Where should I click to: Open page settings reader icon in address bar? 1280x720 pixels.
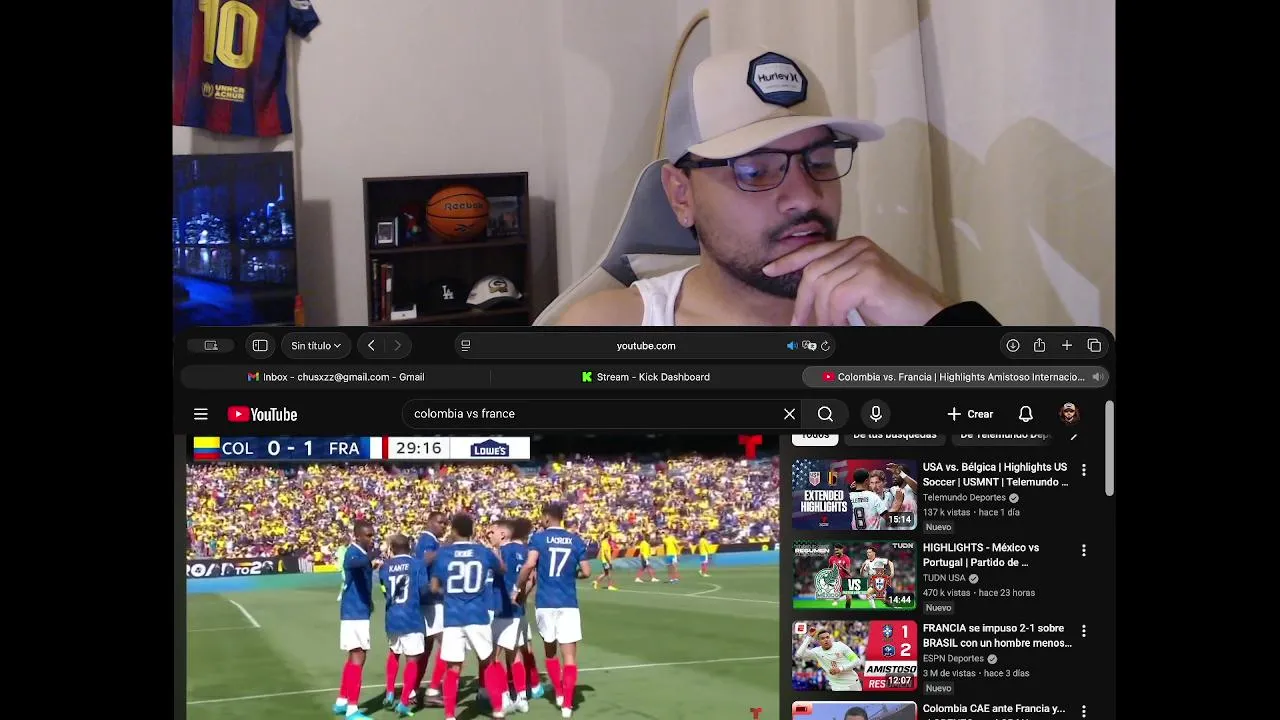point(465,345)
